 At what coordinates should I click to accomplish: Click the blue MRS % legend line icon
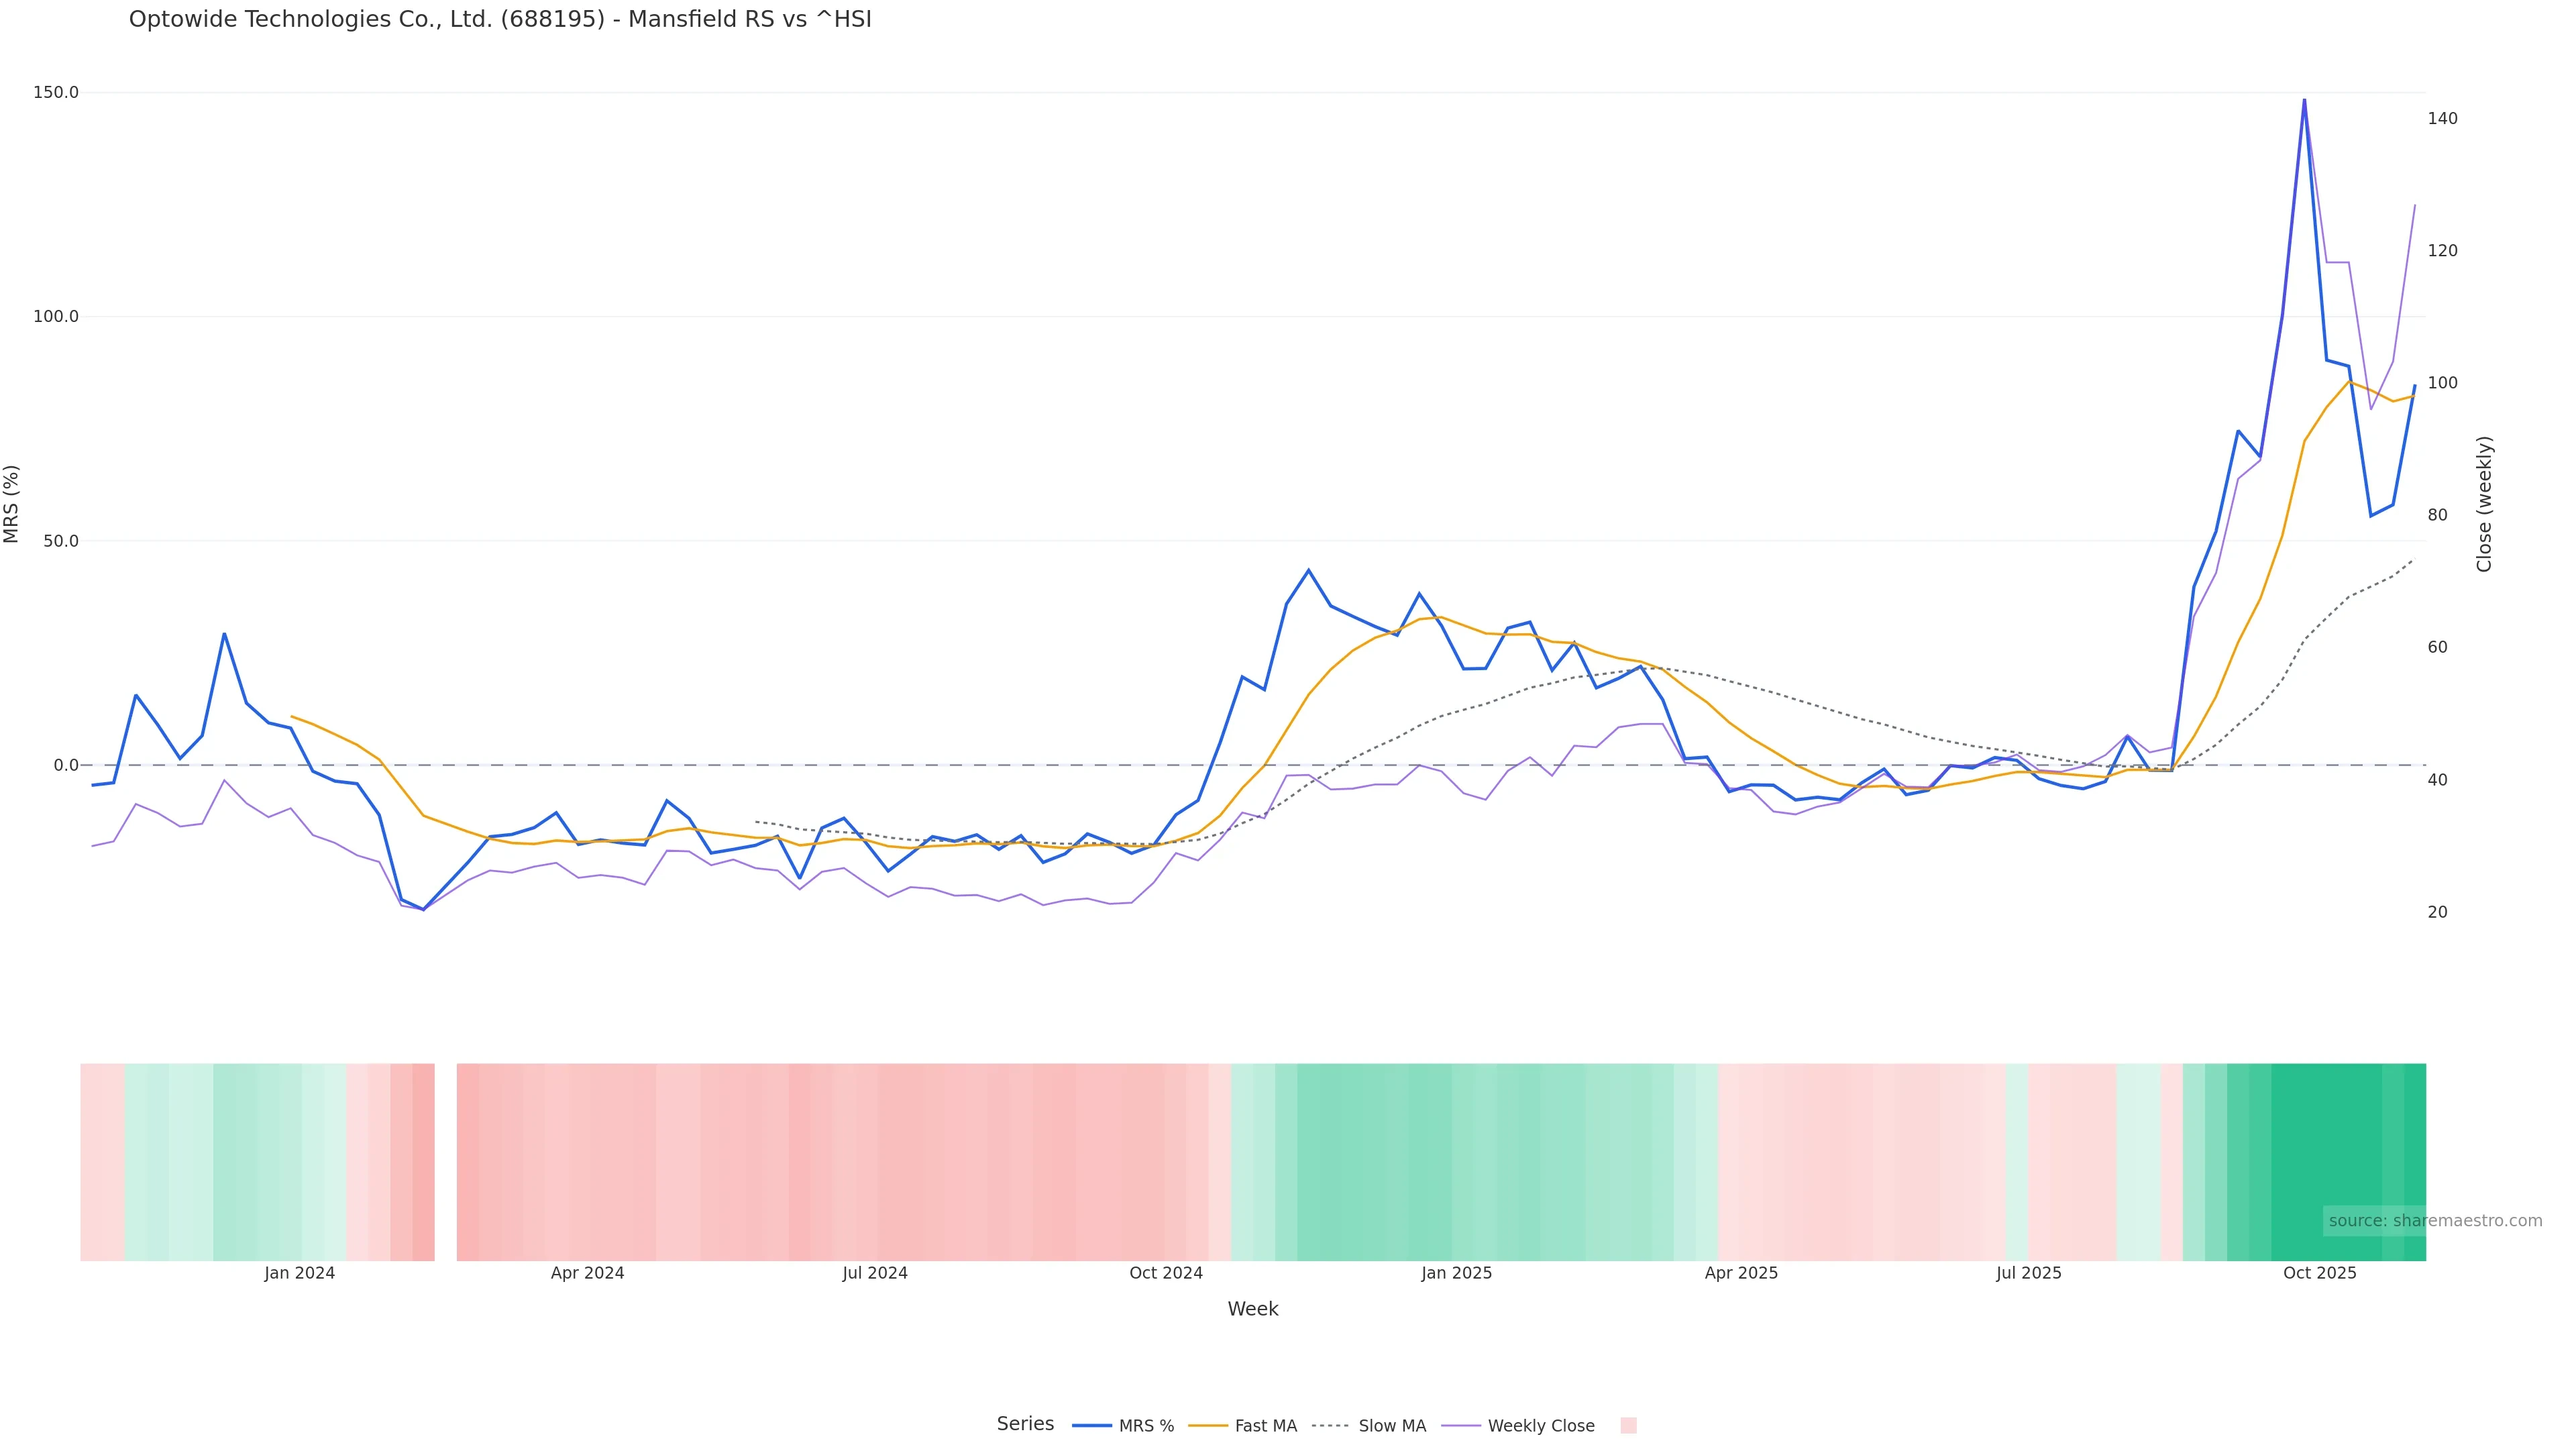(x=1092, y=1426)
